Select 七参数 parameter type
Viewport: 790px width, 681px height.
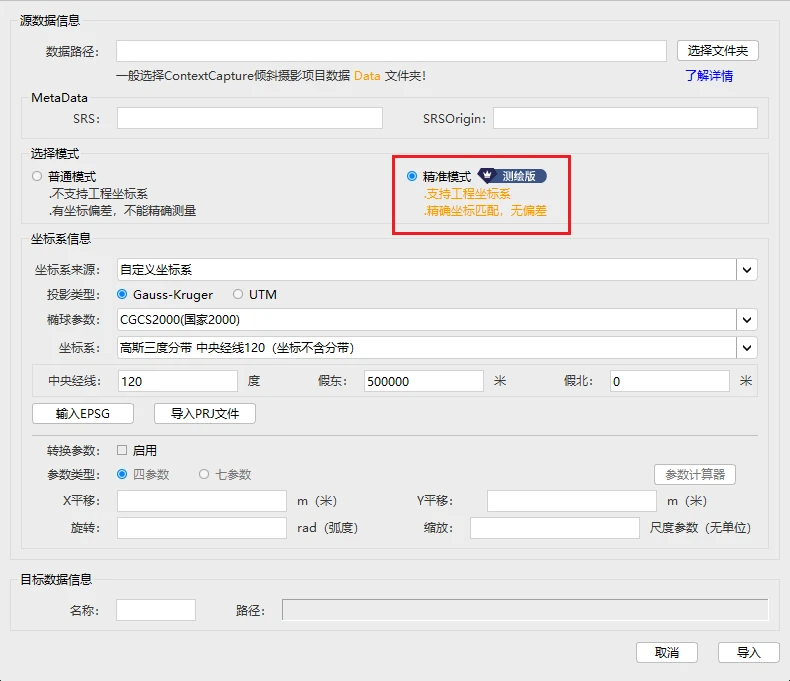204,474
